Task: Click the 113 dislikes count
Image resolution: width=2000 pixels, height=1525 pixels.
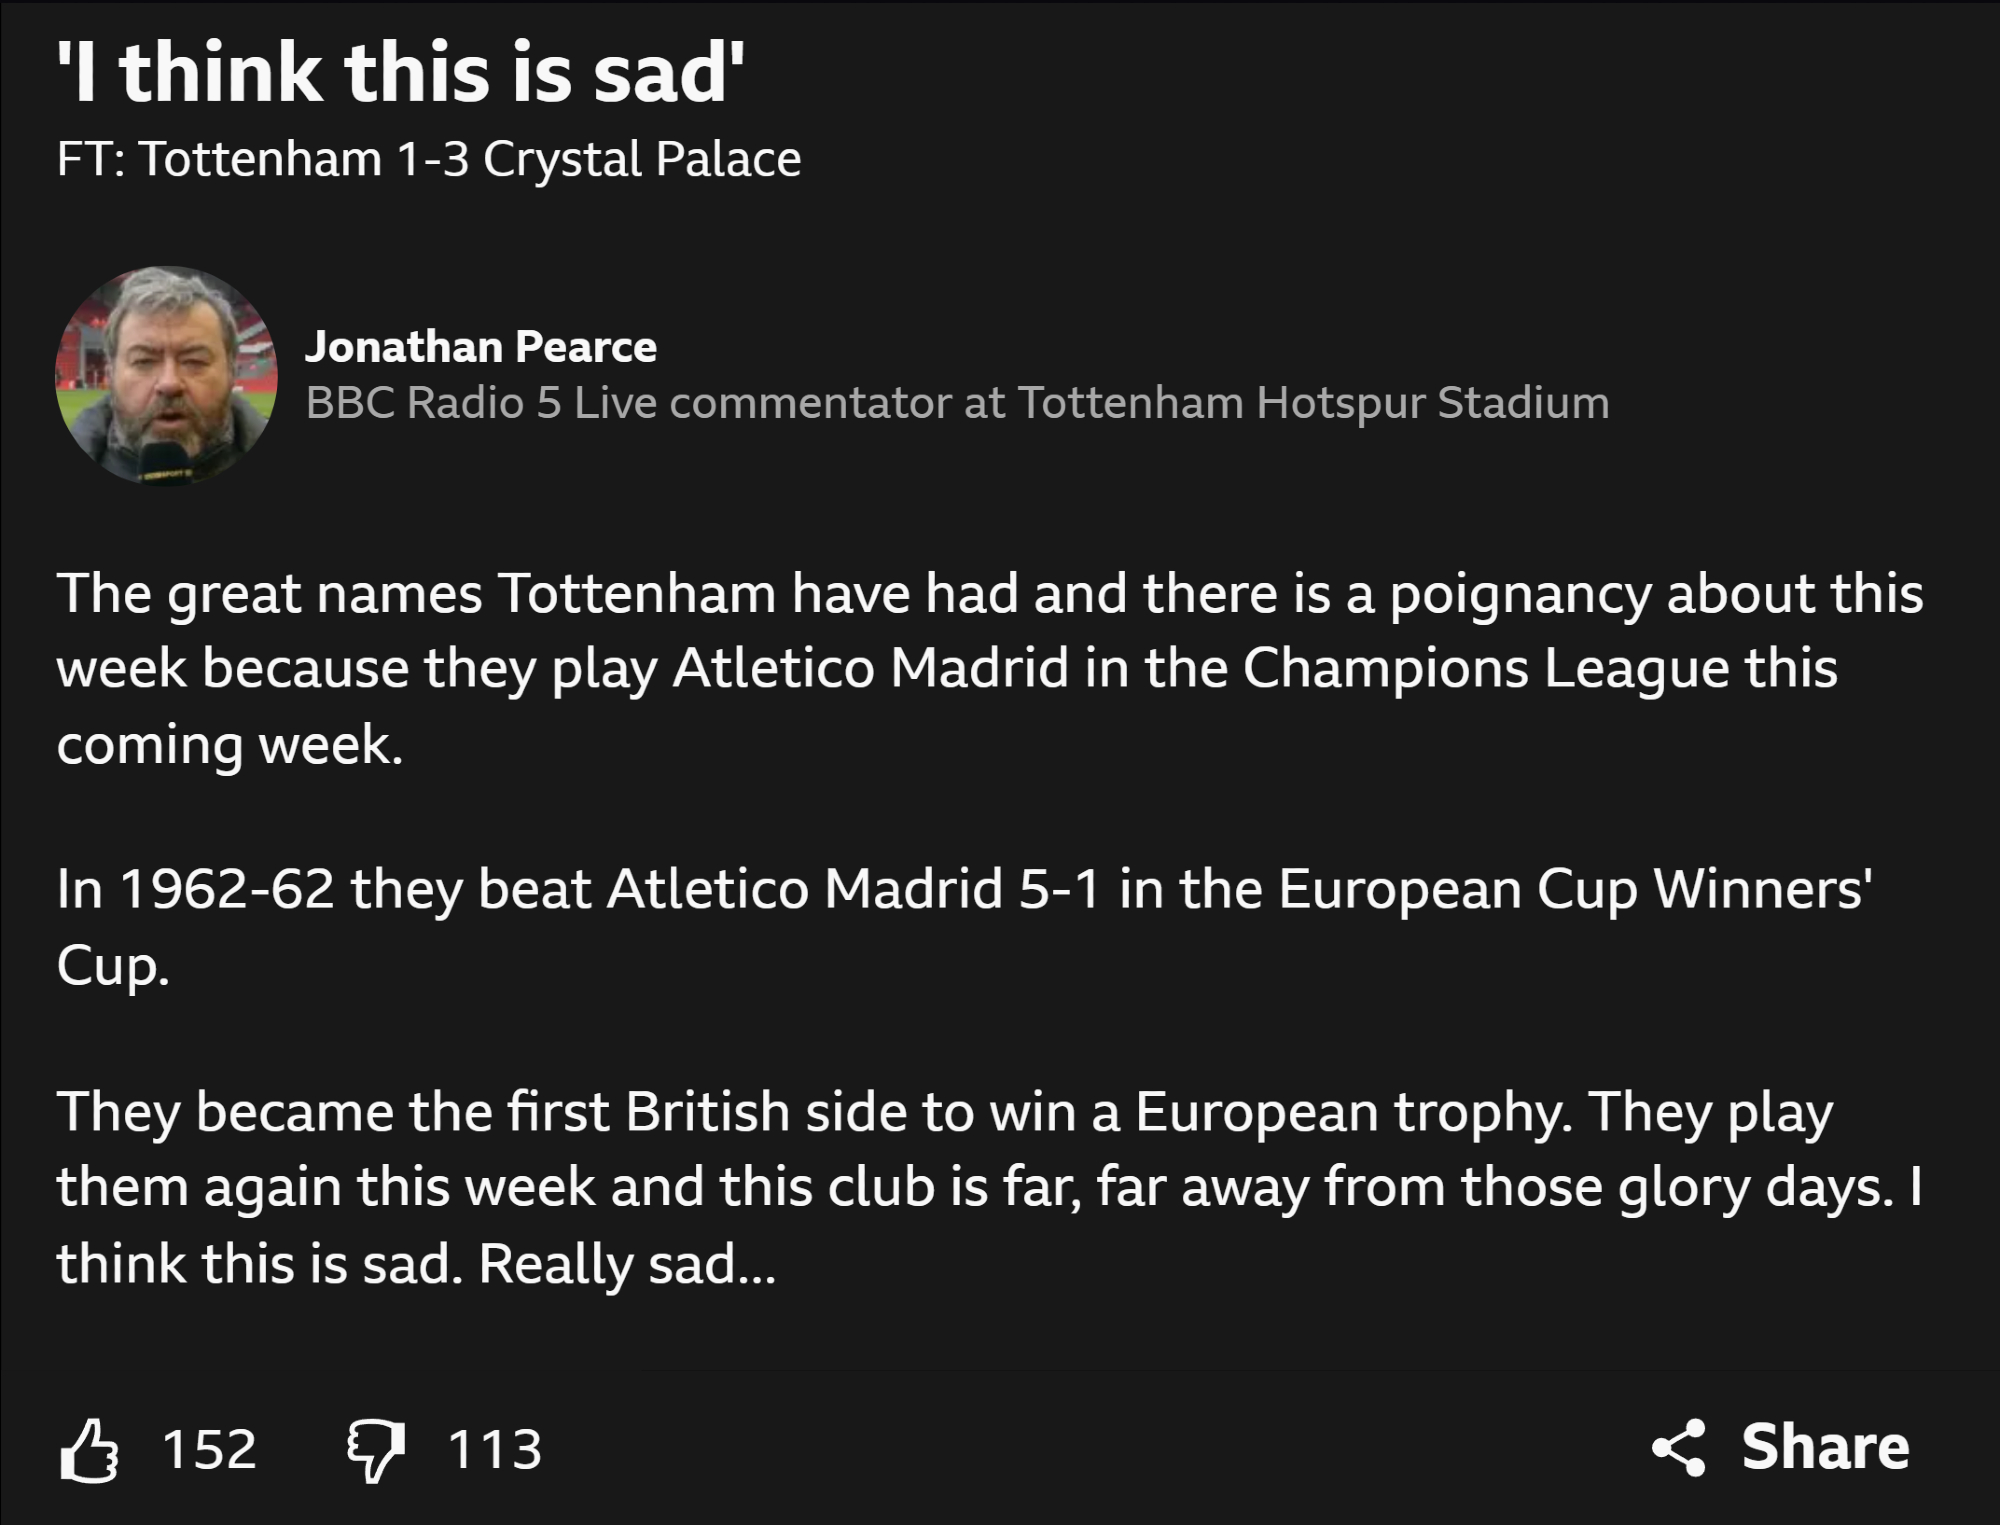Action: (495, 1448)
